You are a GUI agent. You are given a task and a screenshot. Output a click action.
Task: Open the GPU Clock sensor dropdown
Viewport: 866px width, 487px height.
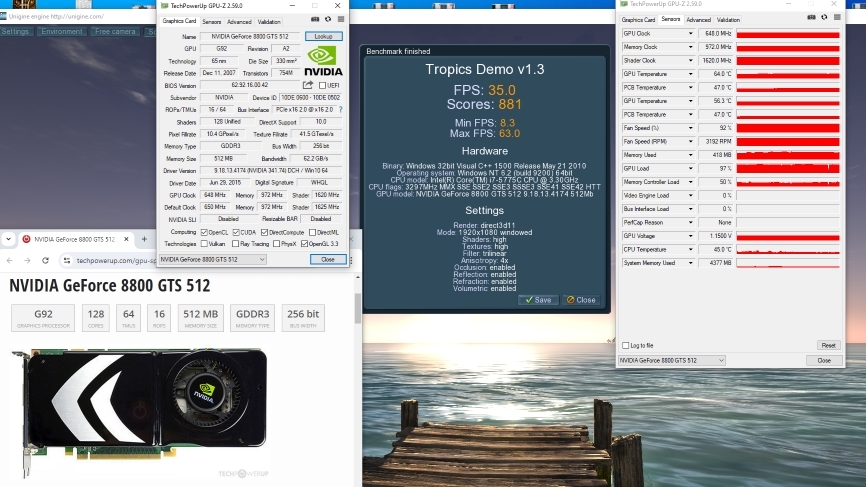[690, 34]
